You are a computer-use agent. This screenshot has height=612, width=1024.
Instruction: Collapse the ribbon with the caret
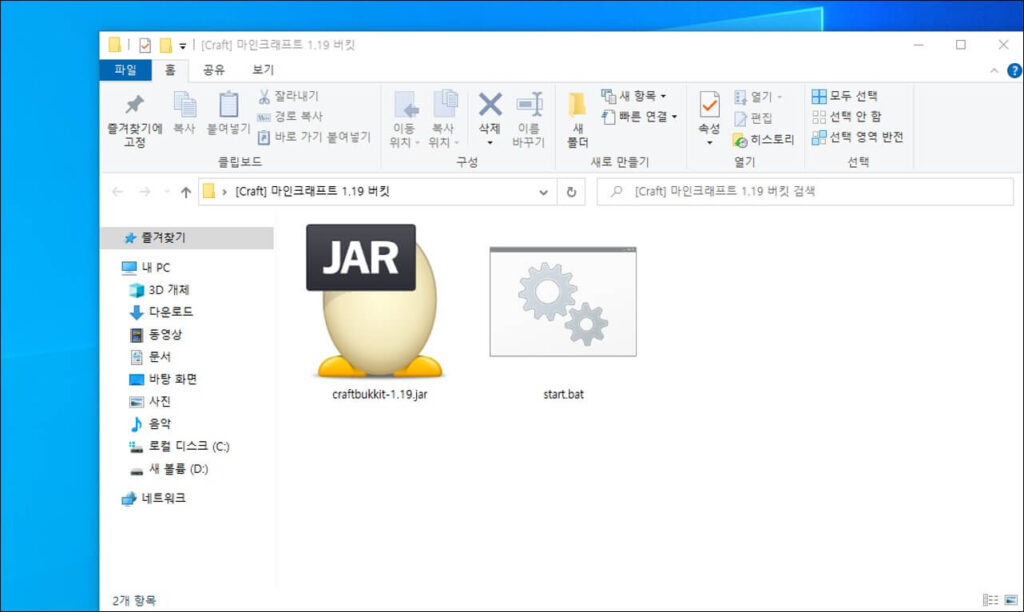994,71
